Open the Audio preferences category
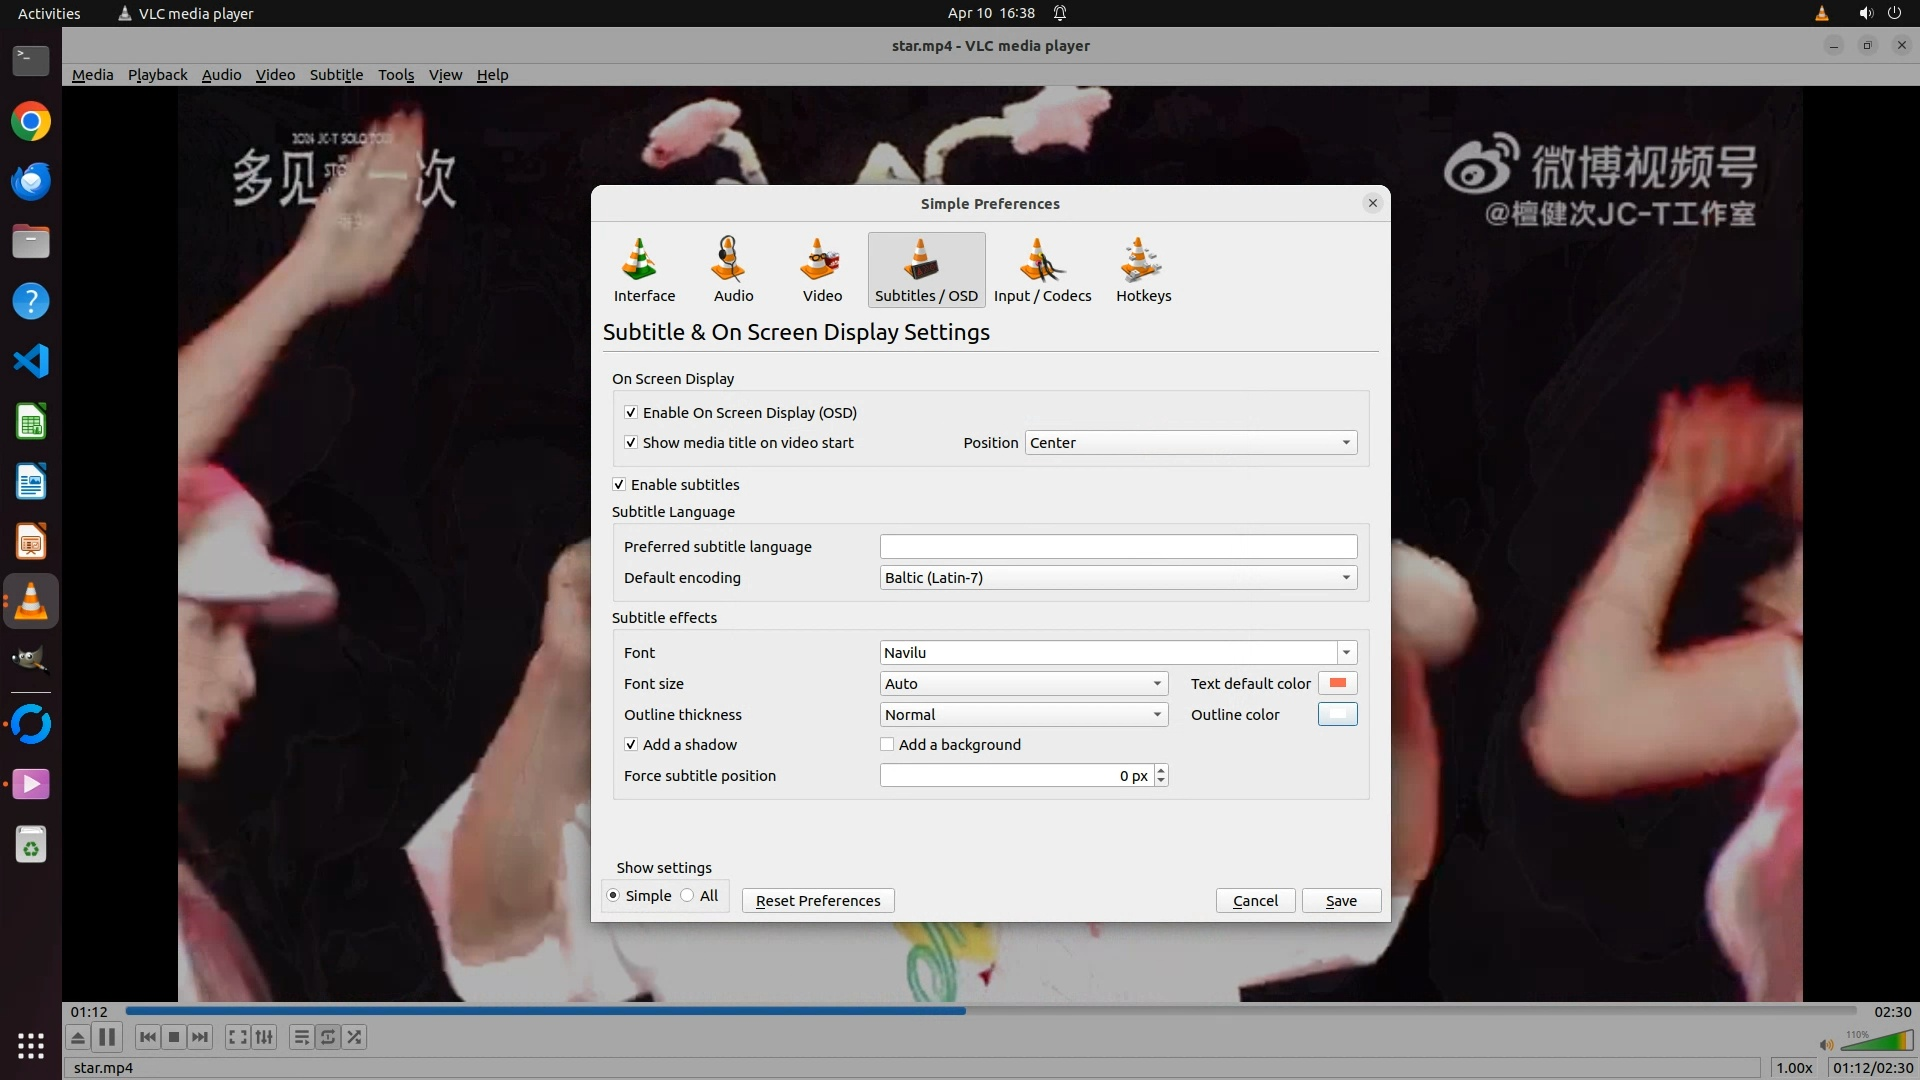Viewport: 1920px width, 1080px height. 733,270
